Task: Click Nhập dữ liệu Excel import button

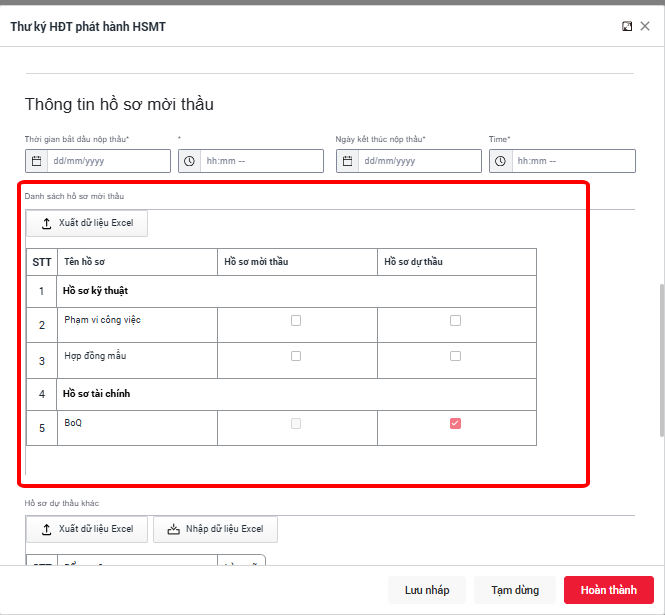Action: point(215,529)
